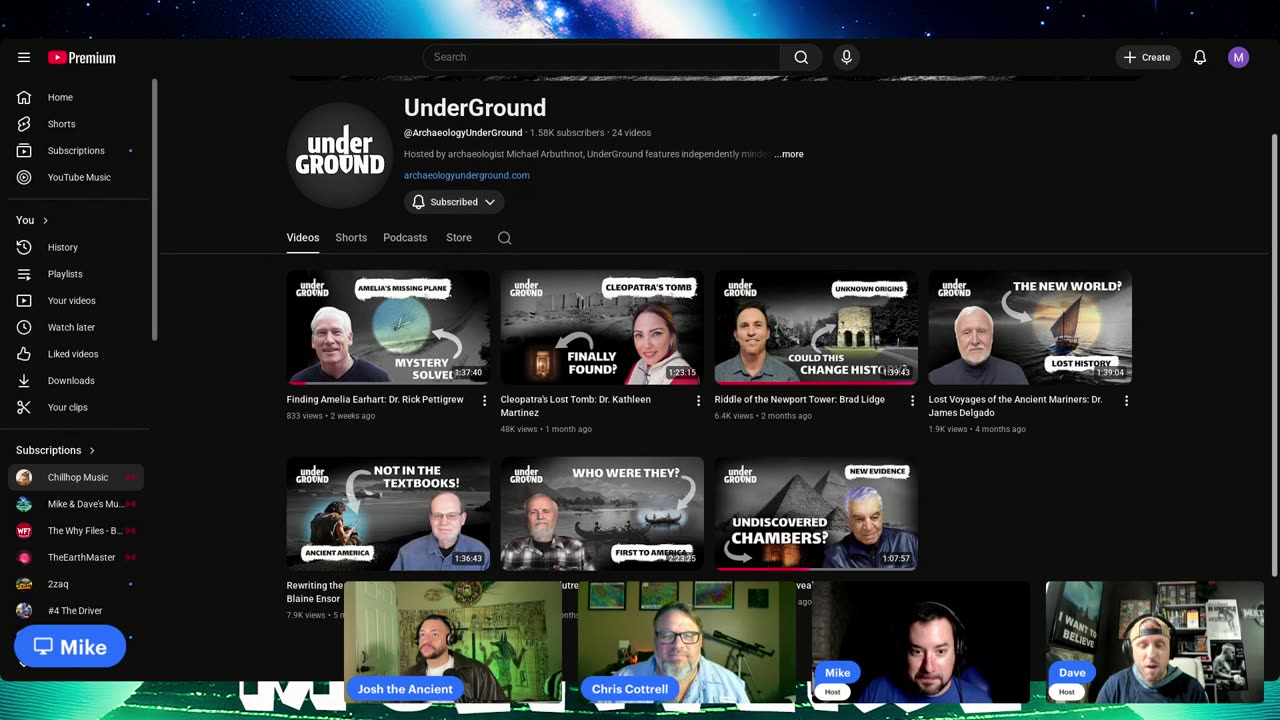Click the sidebar scrollbar
The image size is (1280, 720).
[155, 210]
